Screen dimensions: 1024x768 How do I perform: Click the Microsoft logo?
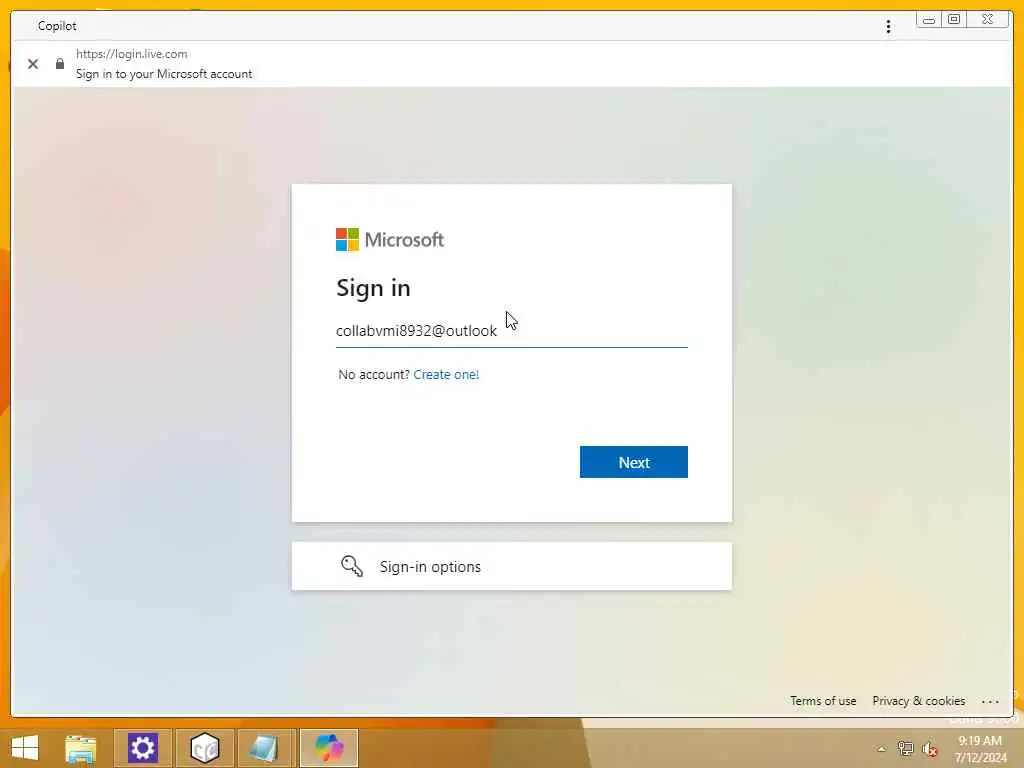390,240
